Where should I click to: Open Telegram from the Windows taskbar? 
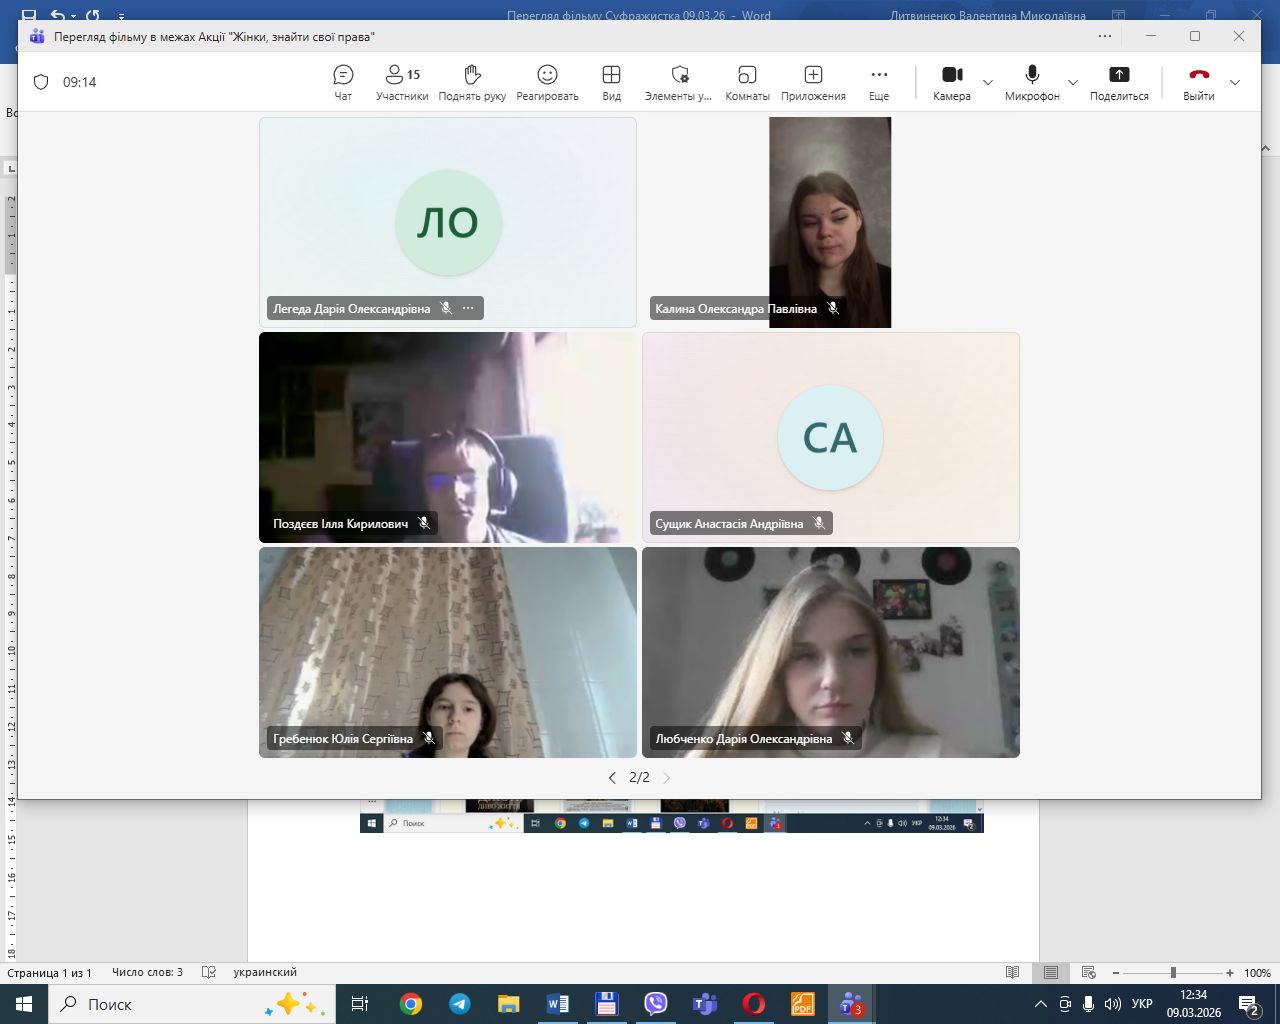click(460, 1004)
